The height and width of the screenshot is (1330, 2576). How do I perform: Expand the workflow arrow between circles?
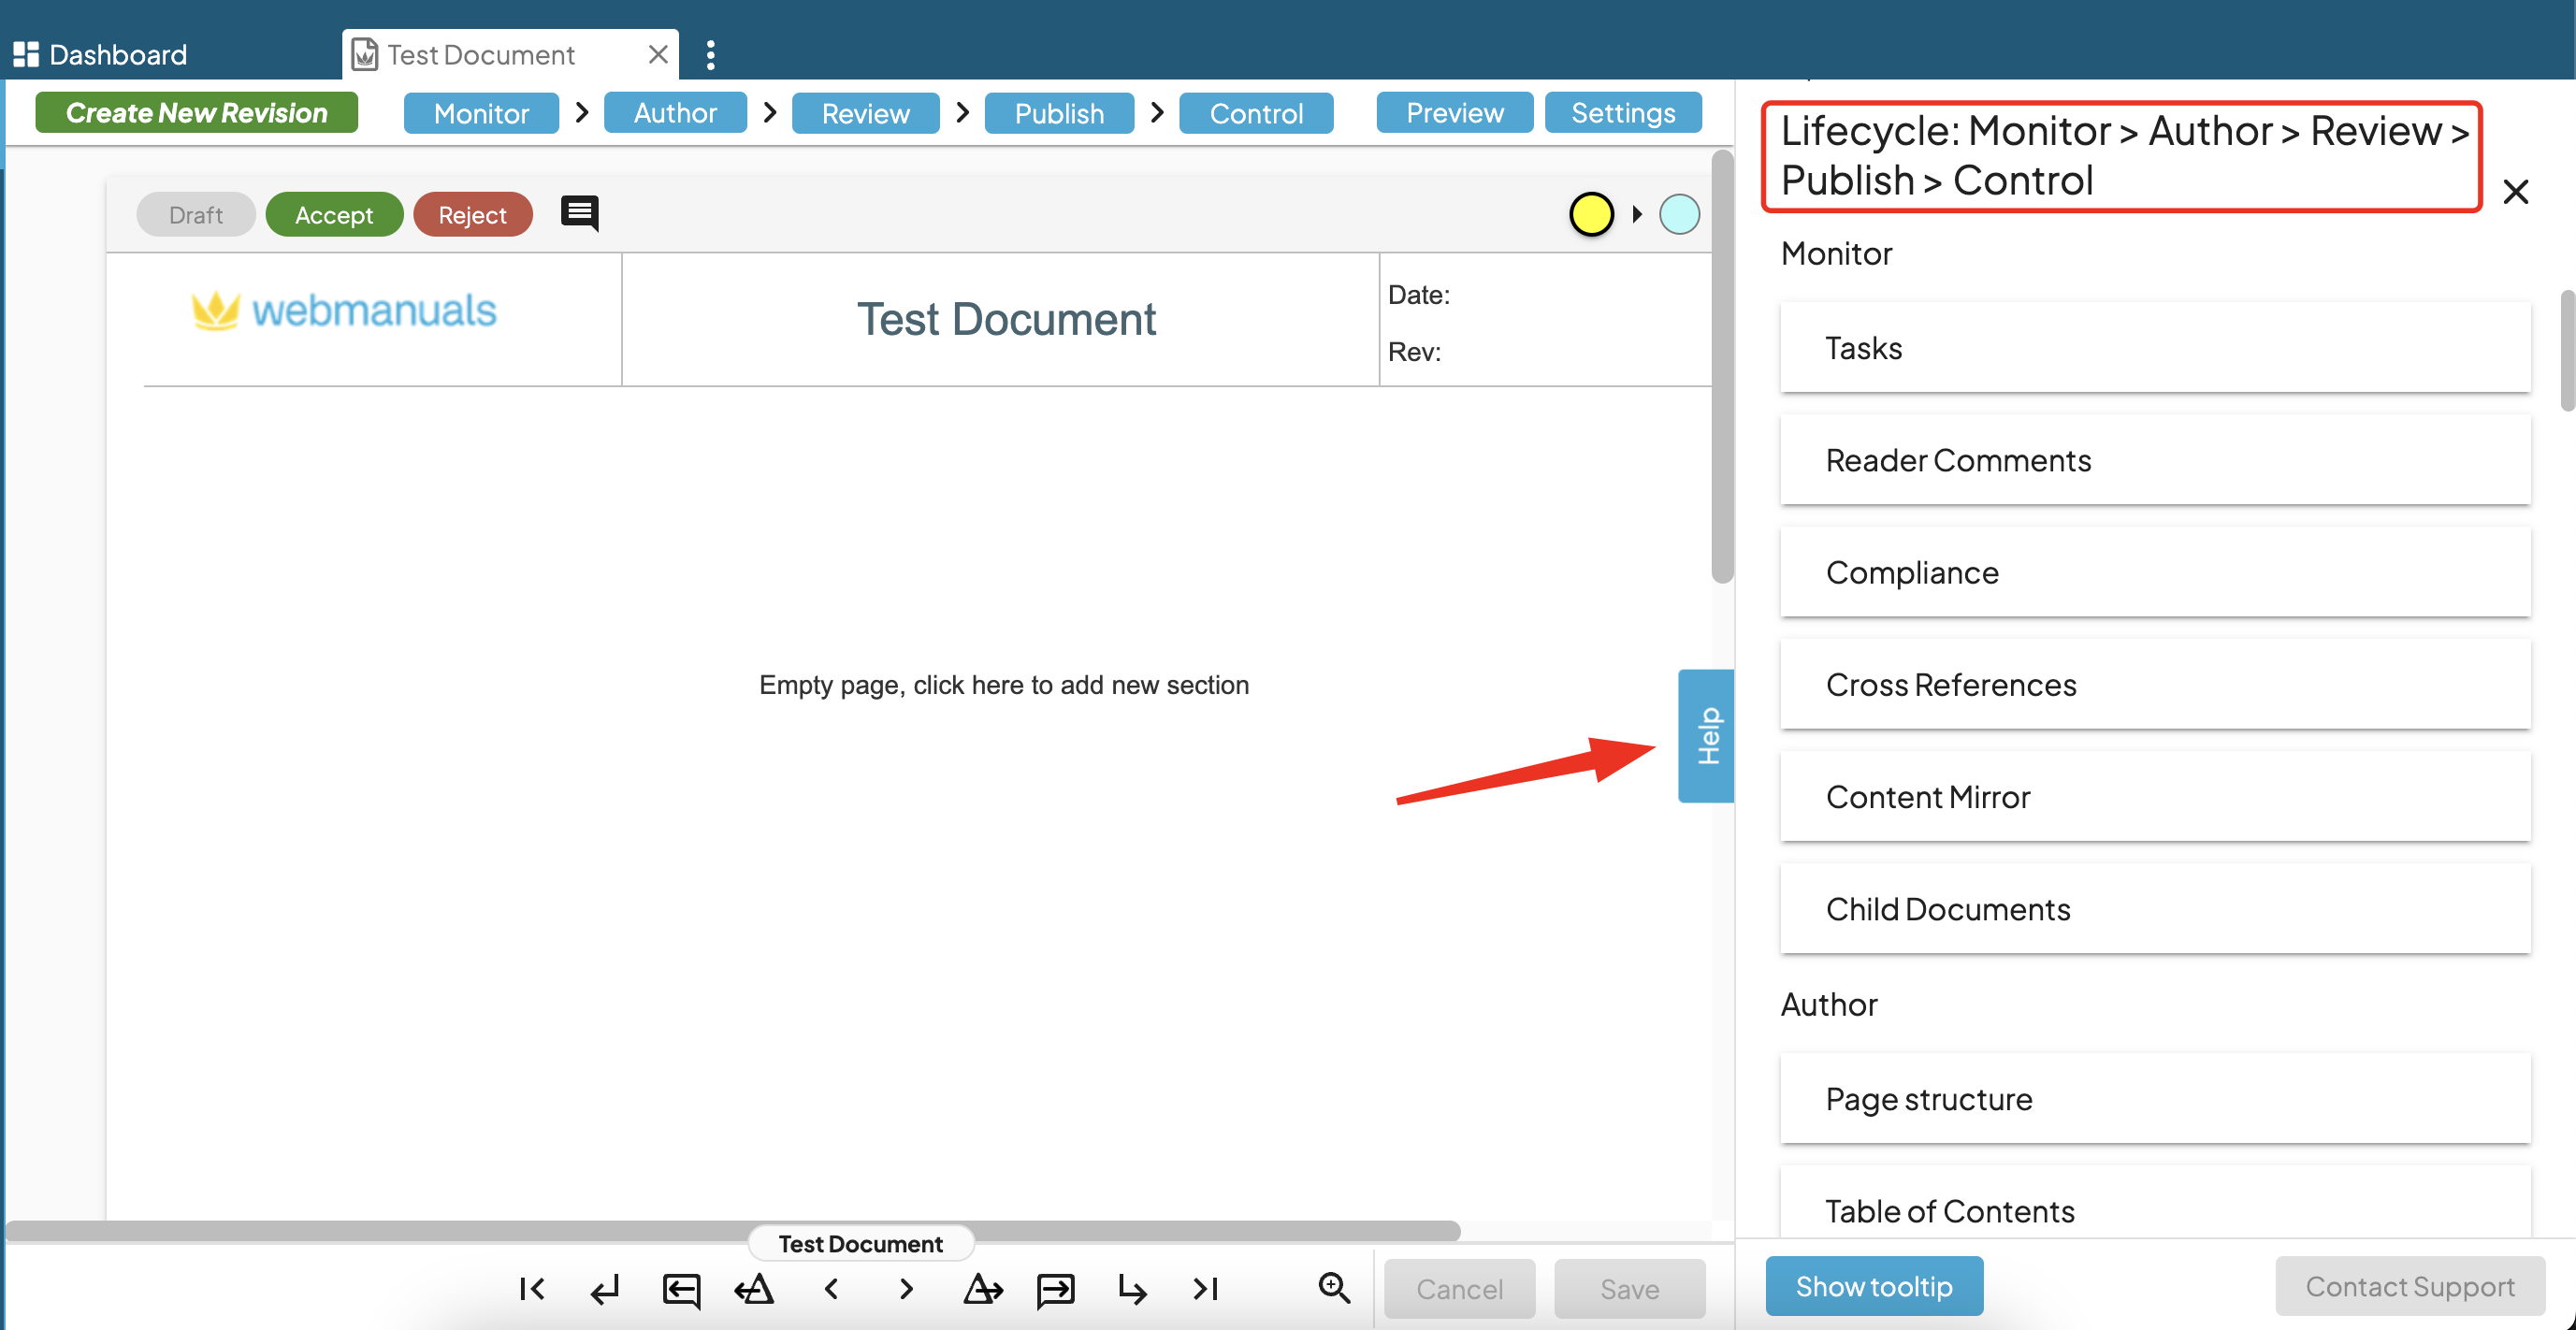1636,214
